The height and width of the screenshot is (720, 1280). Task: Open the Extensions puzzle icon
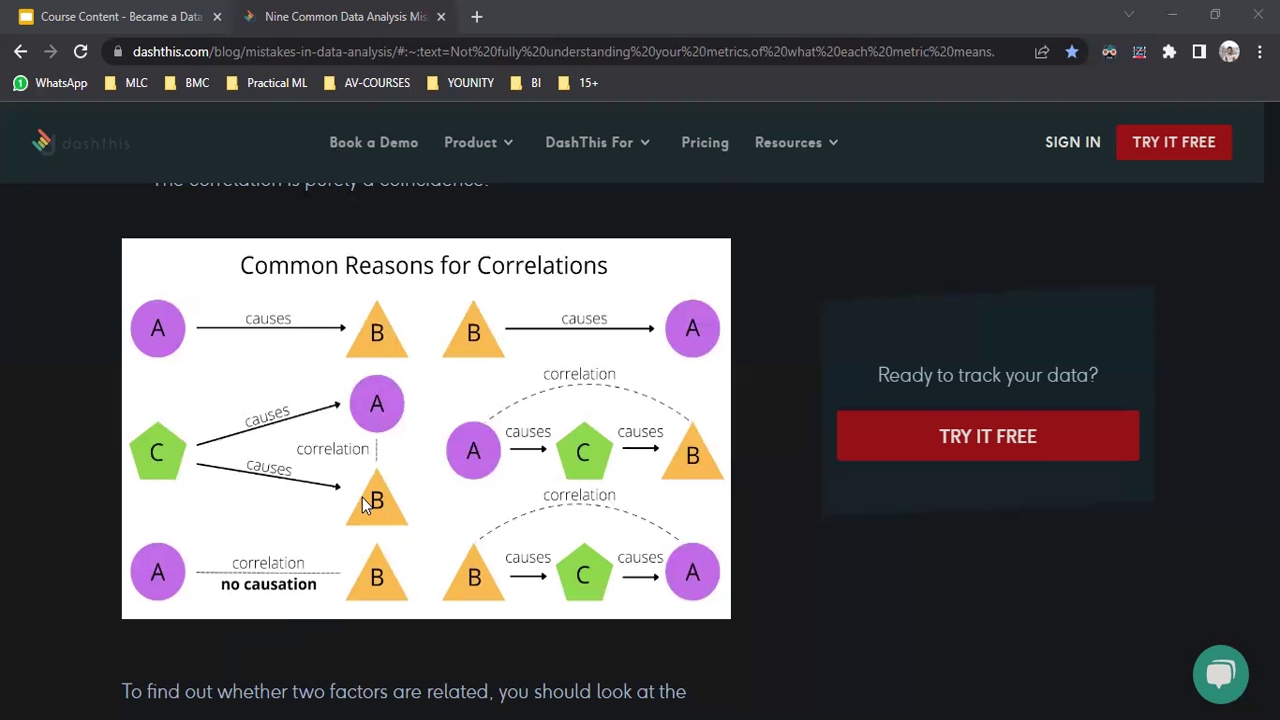pos(1169,52)
